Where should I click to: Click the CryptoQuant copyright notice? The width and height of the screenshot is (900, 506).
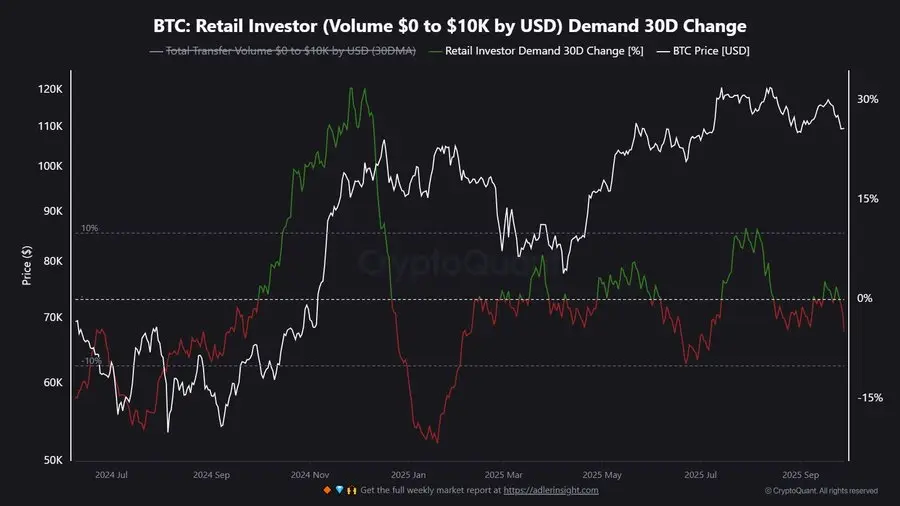click(x=821, y=491)
